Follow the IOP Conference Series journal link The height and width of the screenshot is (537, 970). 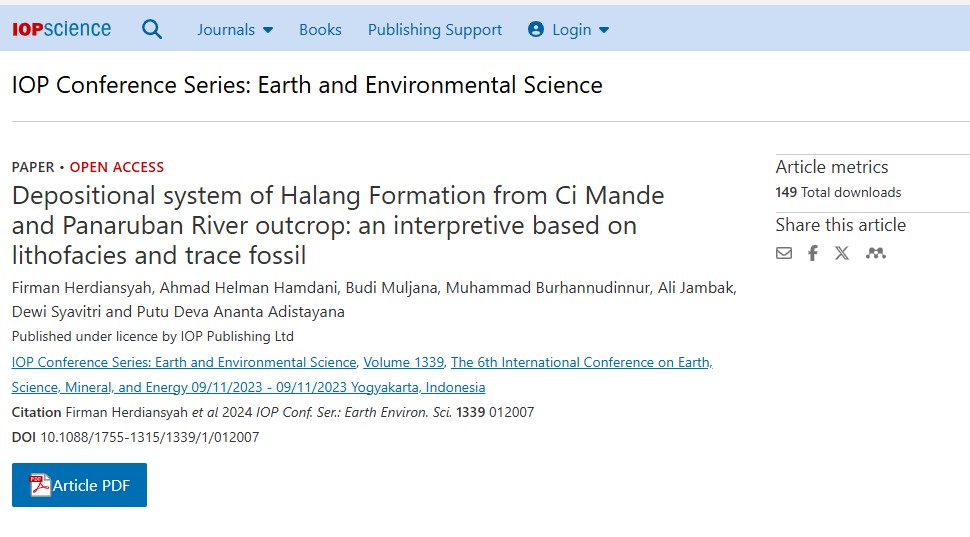tap(184, 362)
